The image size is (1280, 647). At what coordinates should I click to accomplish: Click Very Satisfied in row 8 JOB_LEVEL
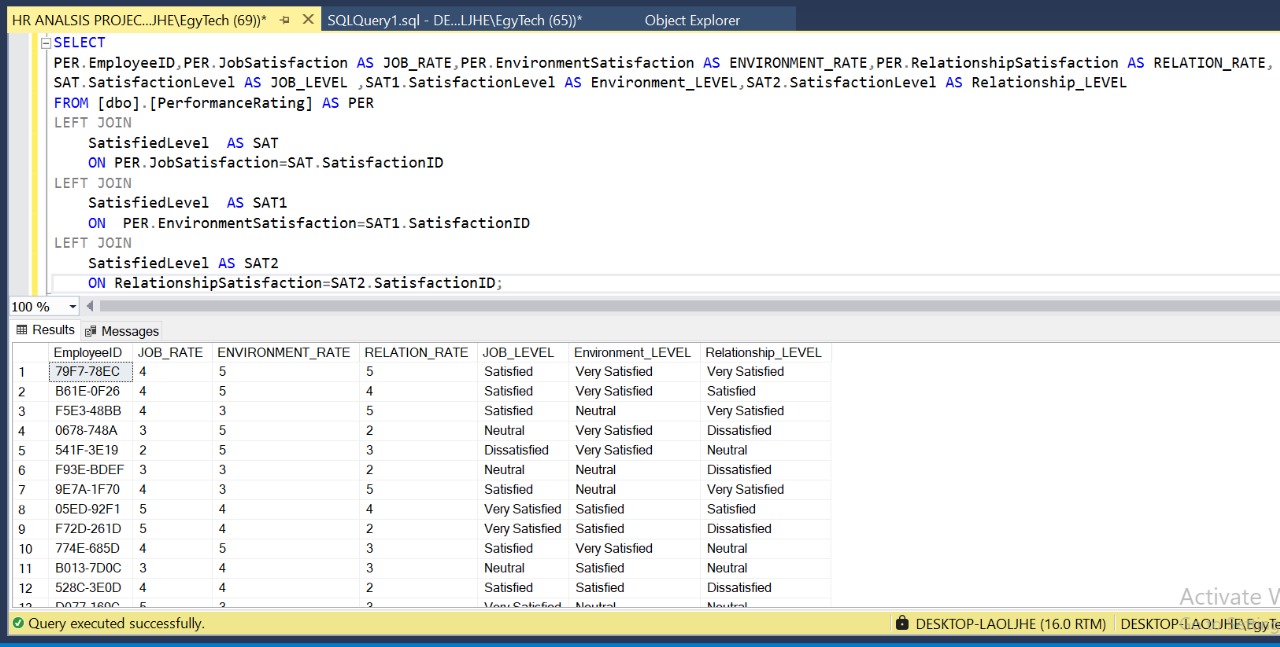click(523, 509)
